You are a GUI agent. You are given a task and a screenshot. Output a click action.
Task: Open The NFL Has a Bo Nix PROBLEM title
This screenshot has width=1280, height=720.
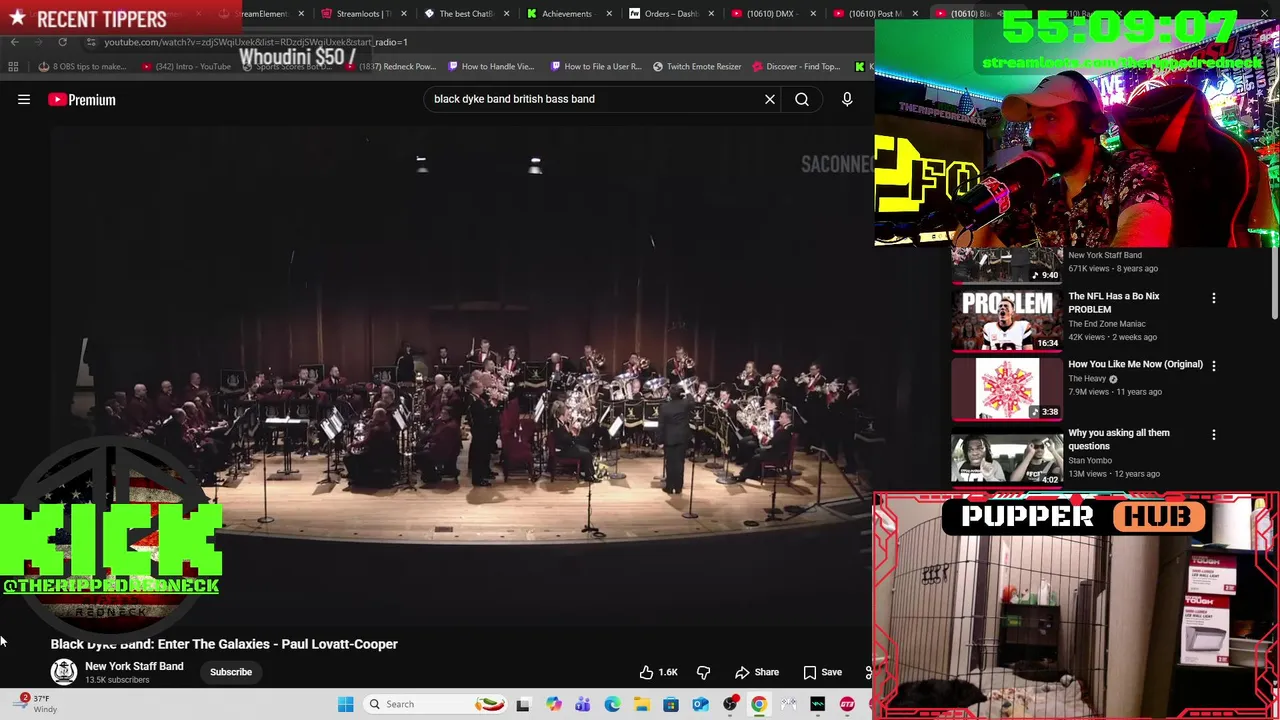pos(1114,302)
